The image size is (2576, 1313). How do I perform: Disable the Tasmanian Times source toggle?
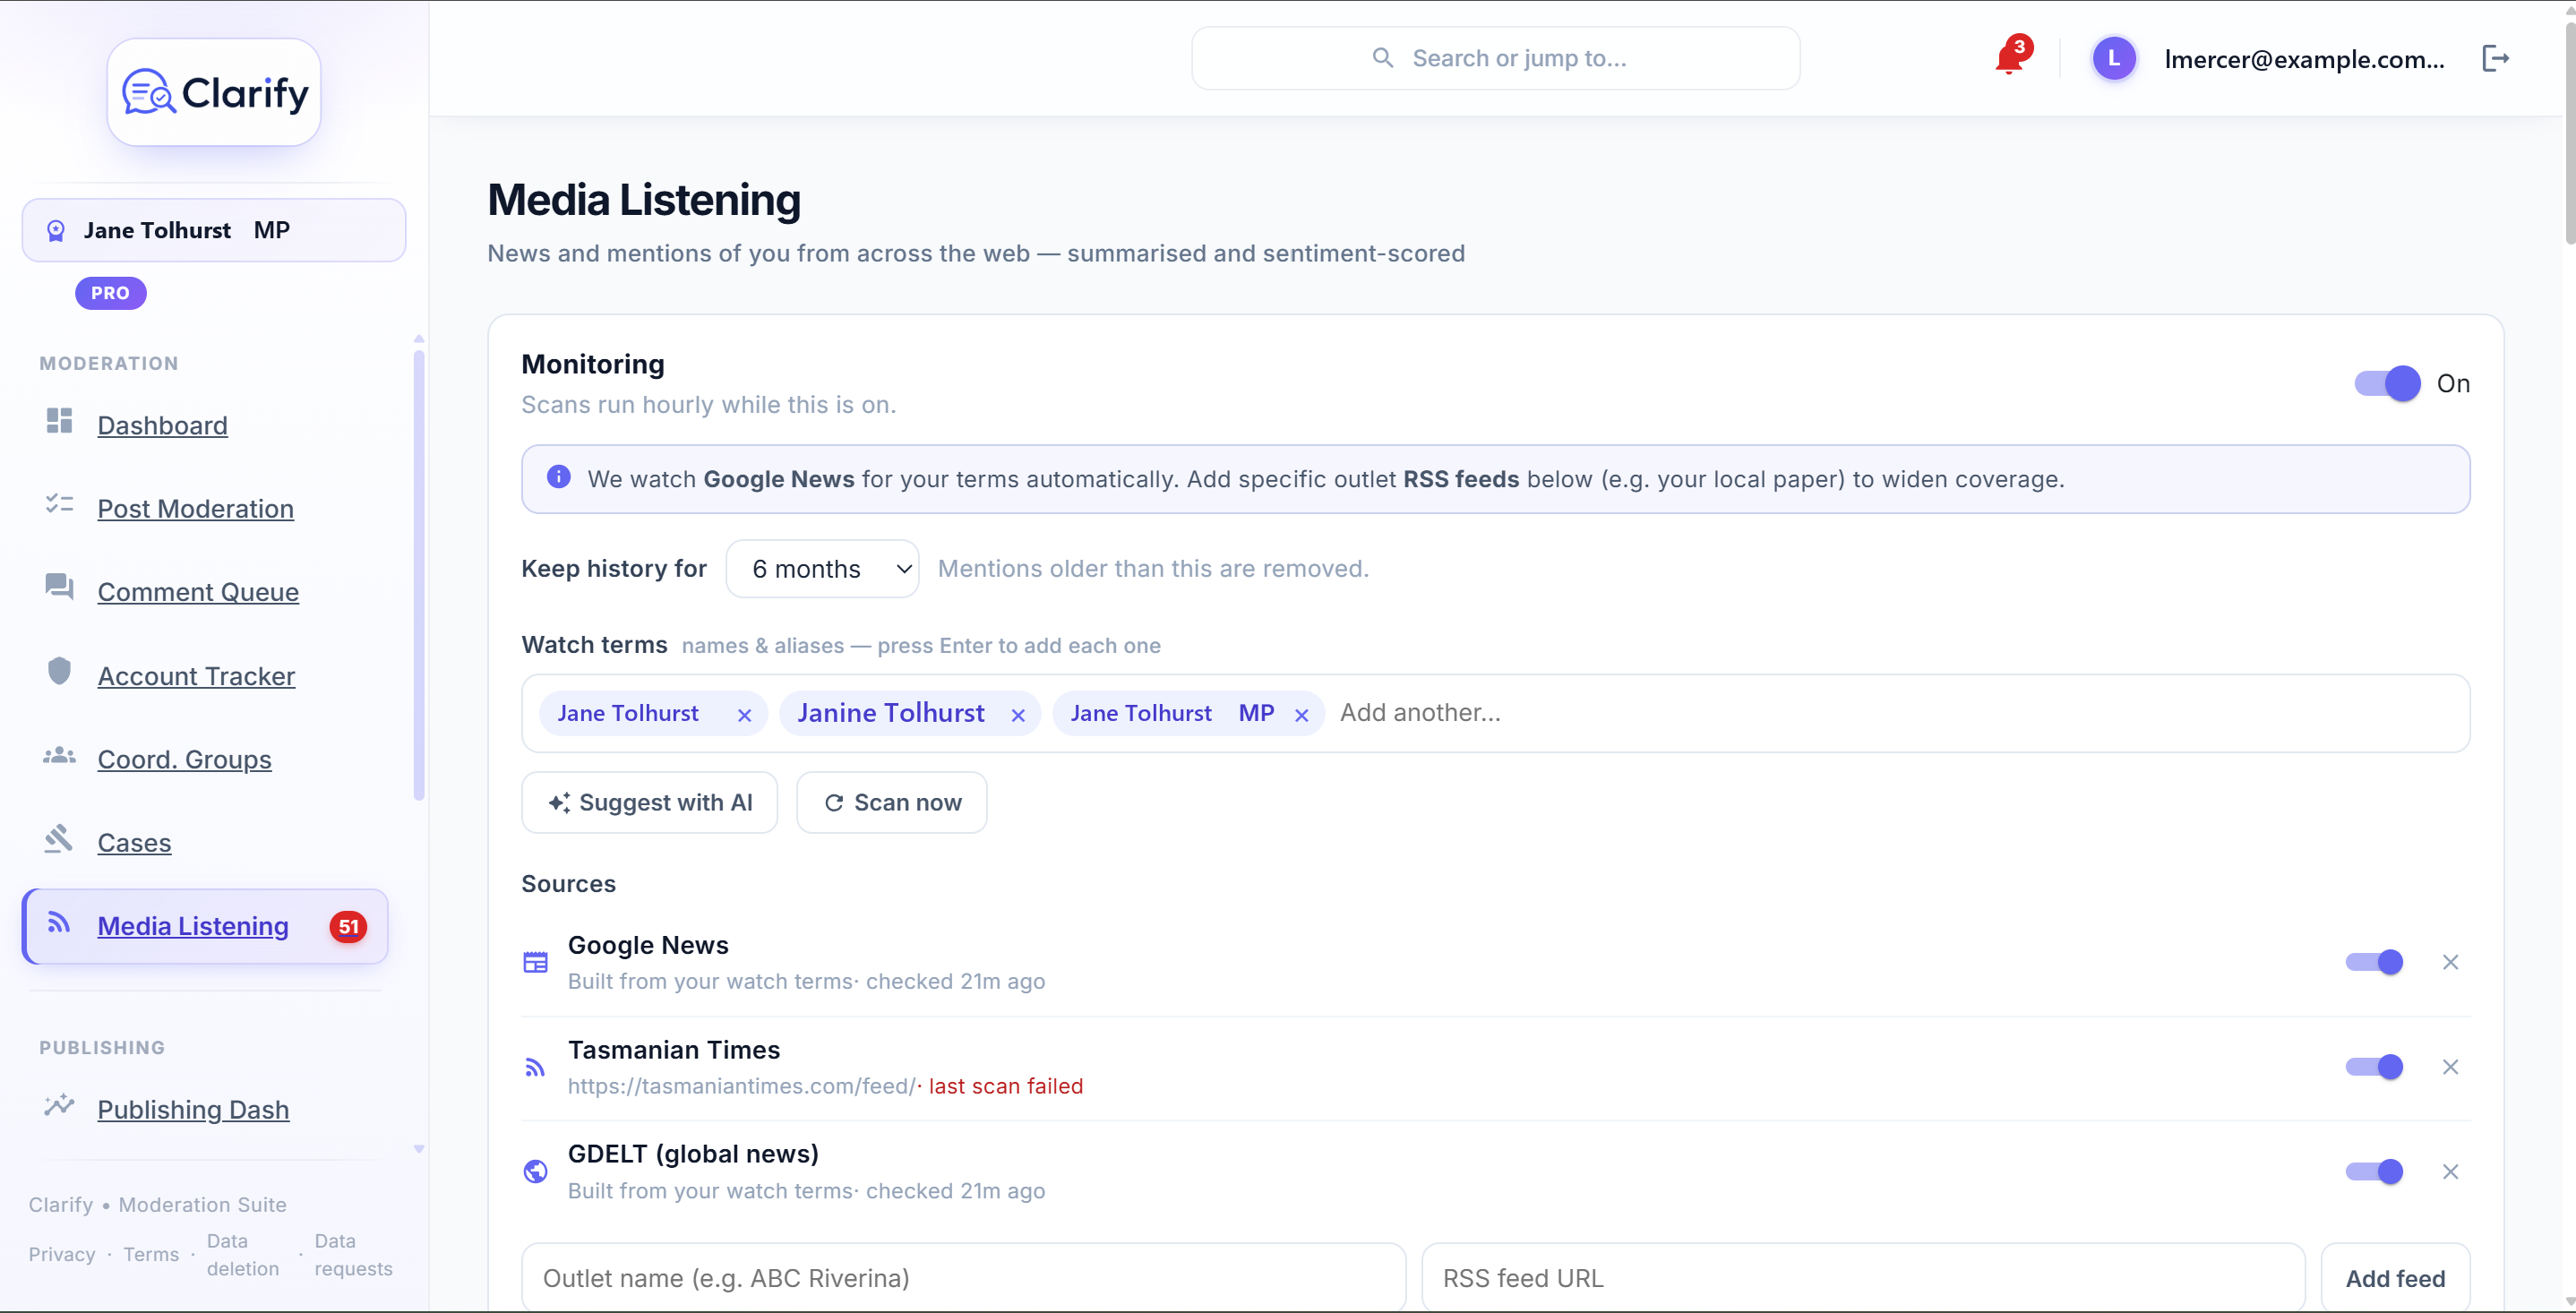2374,1067
